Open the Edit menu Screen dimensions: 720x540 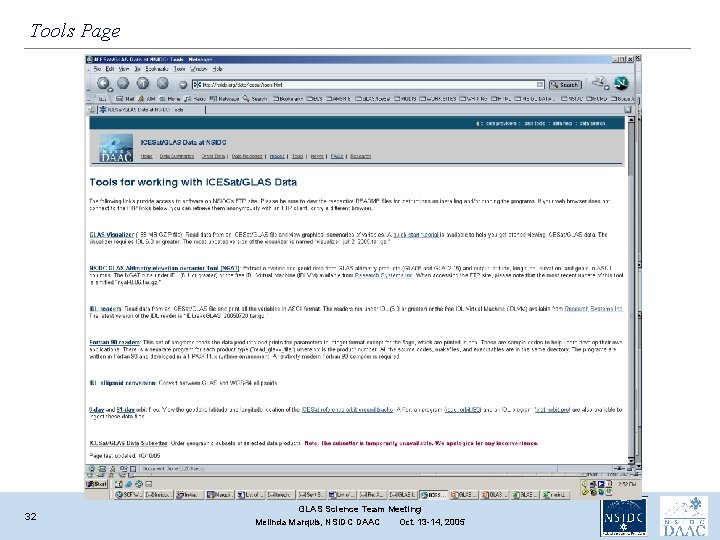(110, 69)
